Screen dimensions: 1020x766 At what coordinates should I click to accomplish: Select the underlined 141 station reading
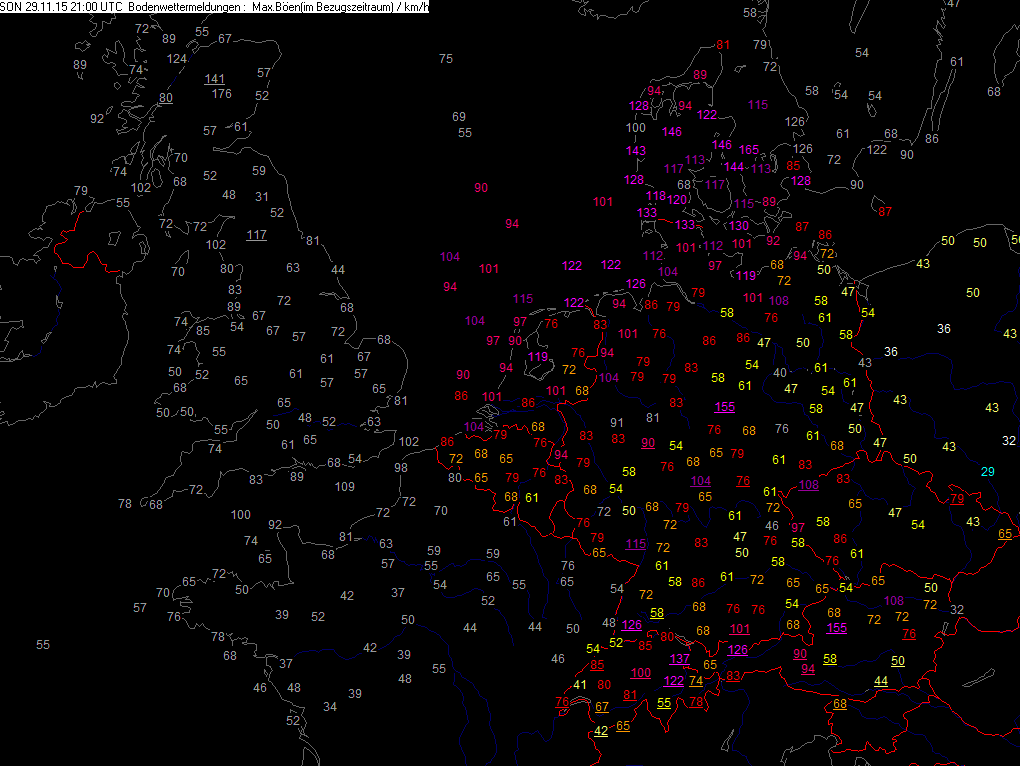click(215, 79)
